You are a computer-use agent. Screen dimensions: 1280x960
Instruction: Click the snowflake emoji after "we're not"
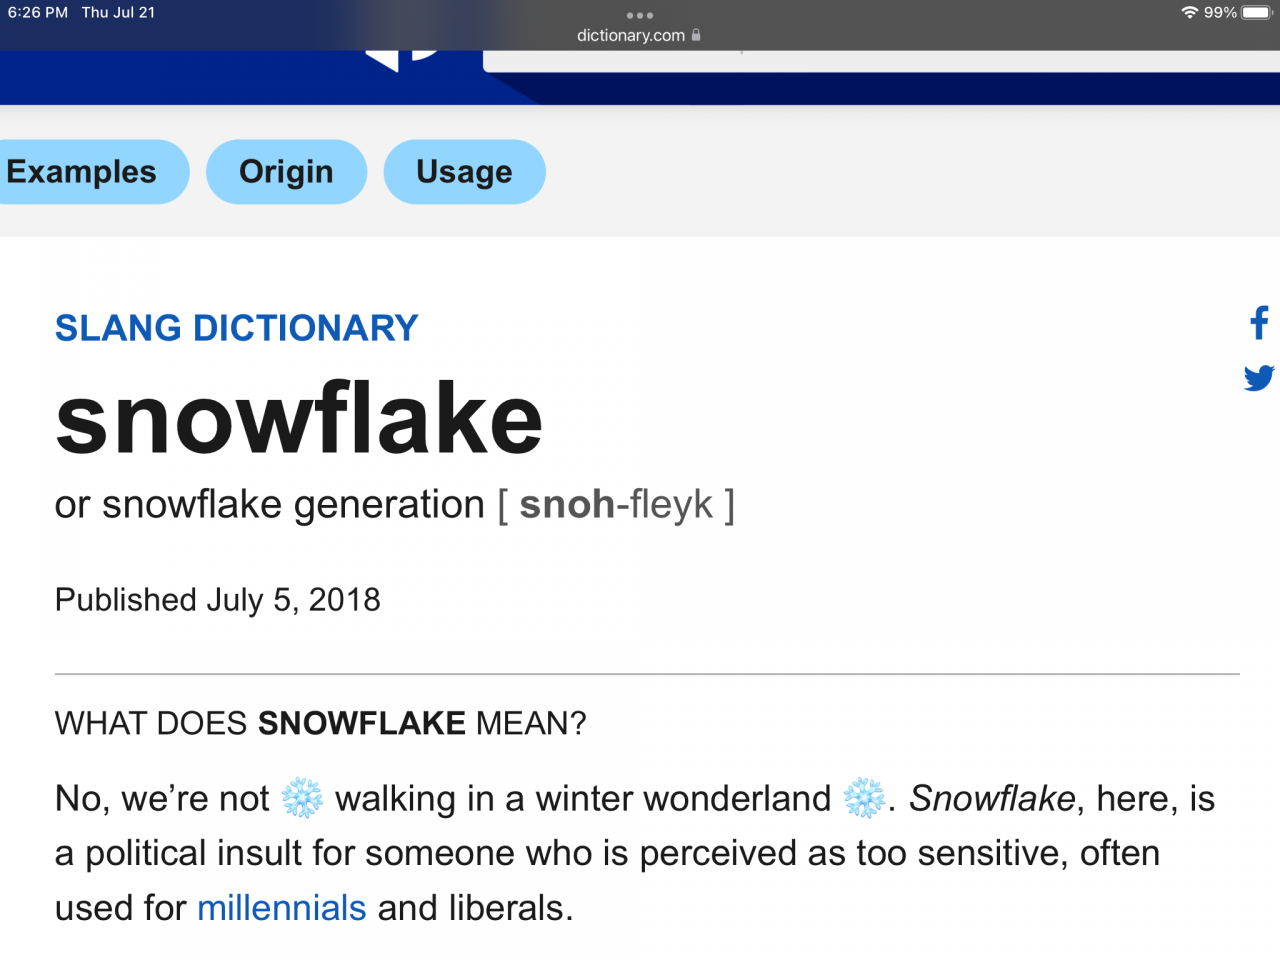(302, 798)
